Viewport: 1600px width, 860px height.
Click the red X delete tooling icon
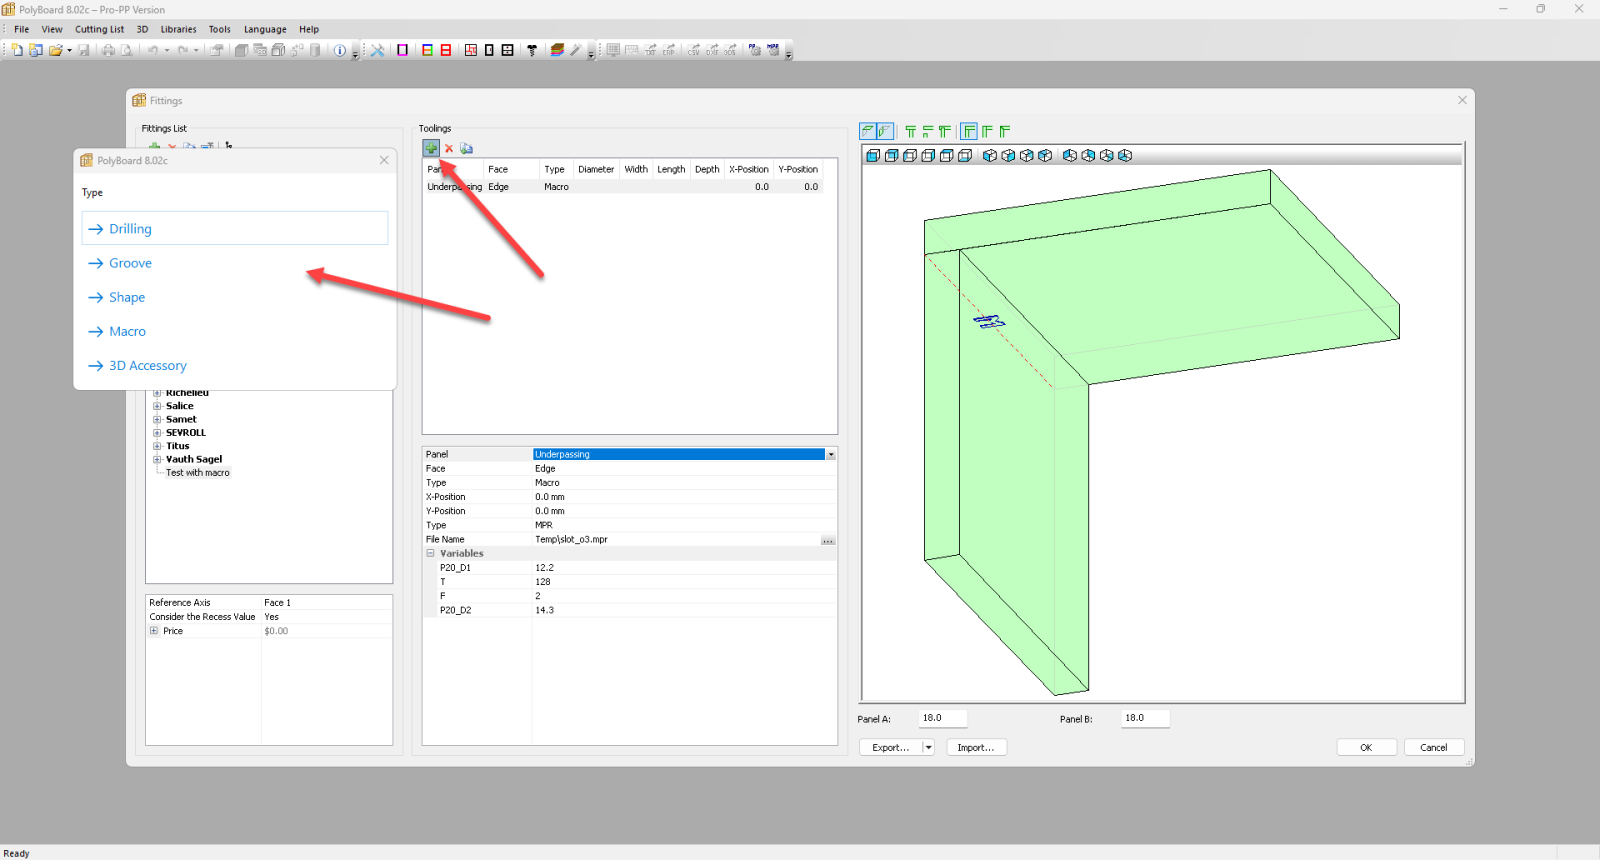tap(449, 149)
